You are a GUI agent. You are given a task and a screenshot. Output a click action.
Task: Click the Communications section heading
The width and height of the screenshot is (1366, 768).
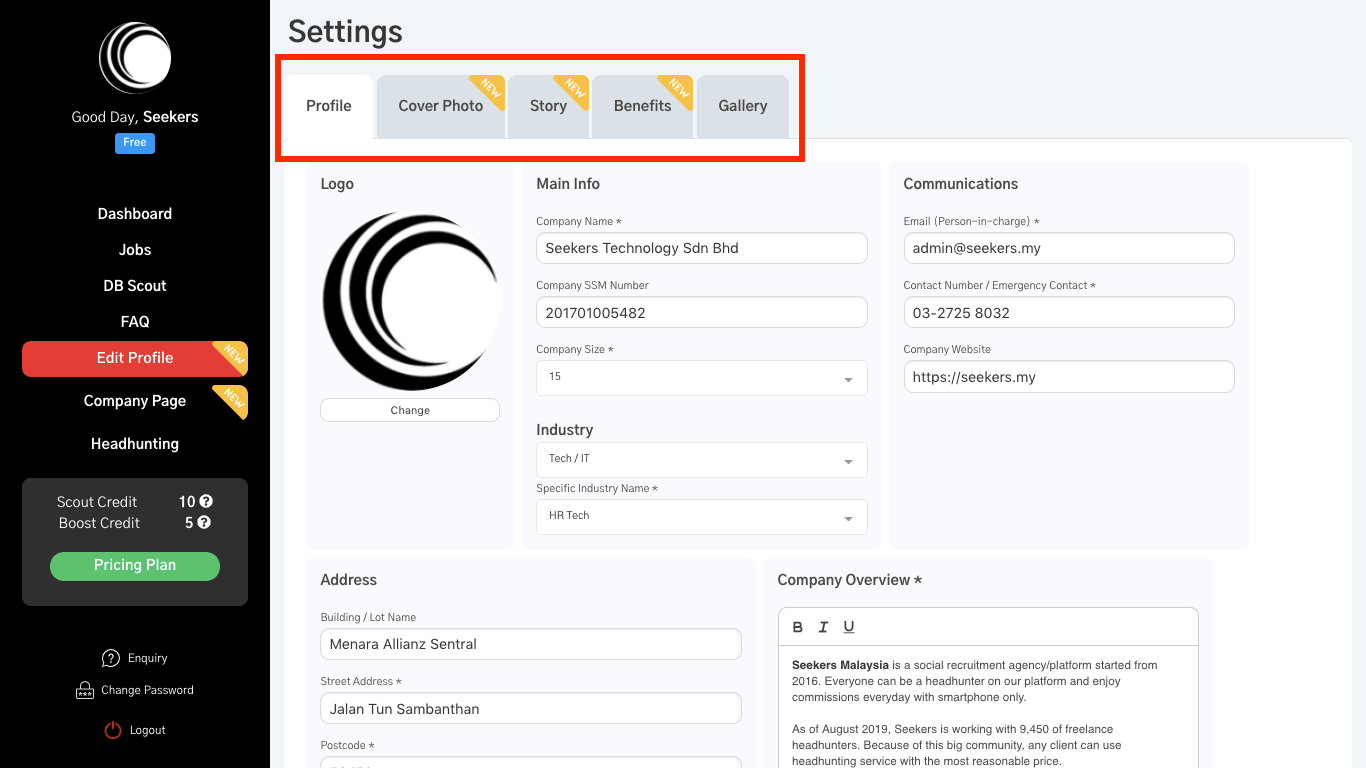961,184
